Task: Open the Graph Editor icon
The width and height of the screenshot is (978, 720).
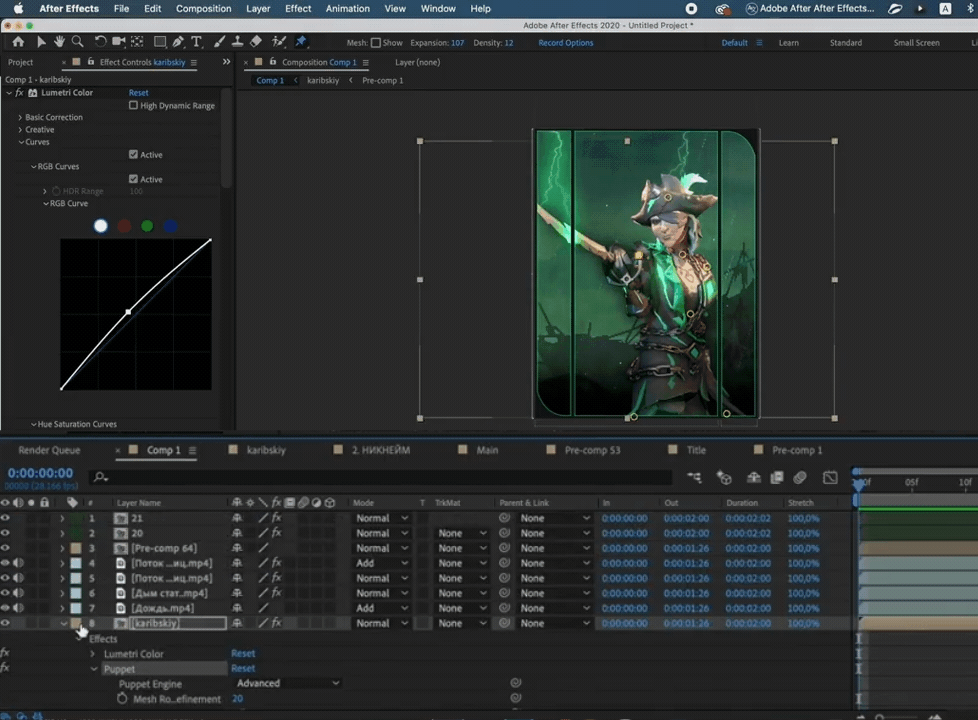Action: pyautogui.click(x=830, y=478)
